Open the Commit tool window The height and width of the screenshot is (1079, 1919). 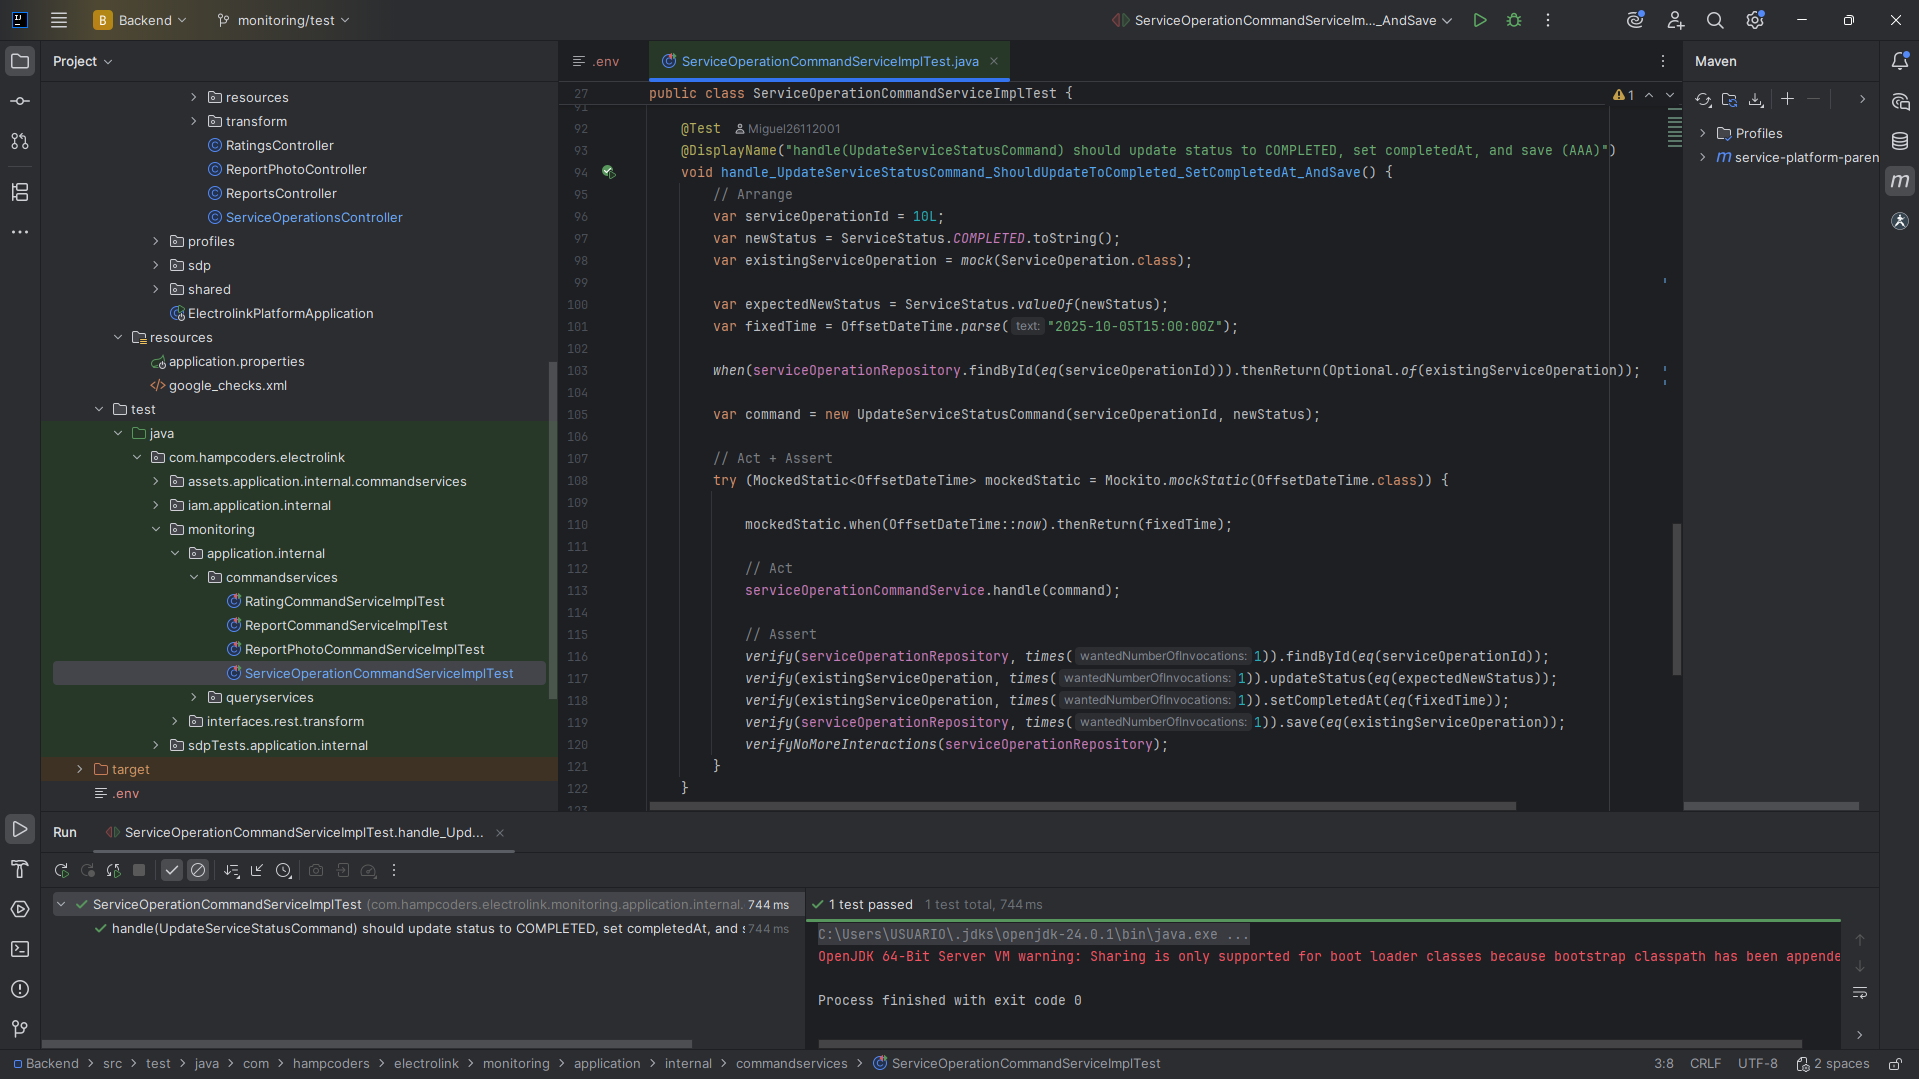click(x=20, y=101)
